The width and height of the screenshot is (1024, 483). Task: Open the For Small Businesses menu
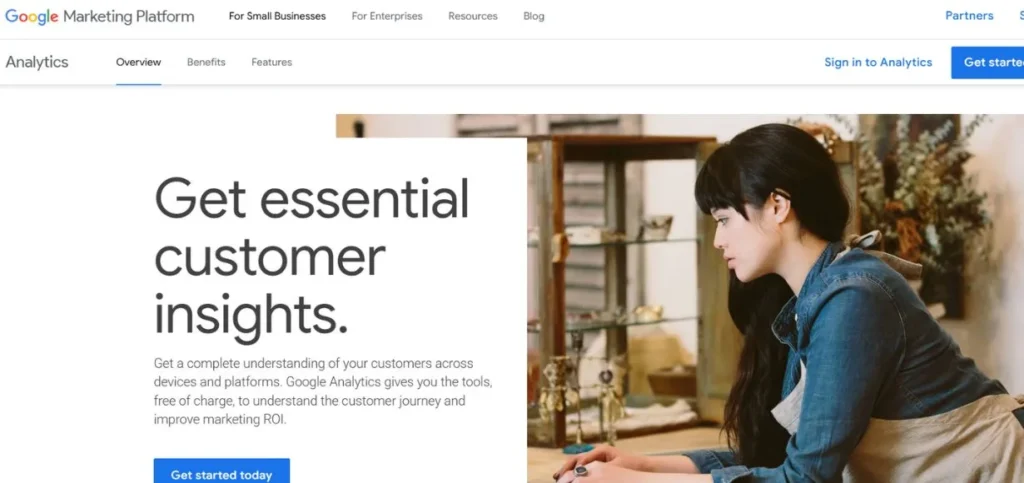(x=277, y=16)
